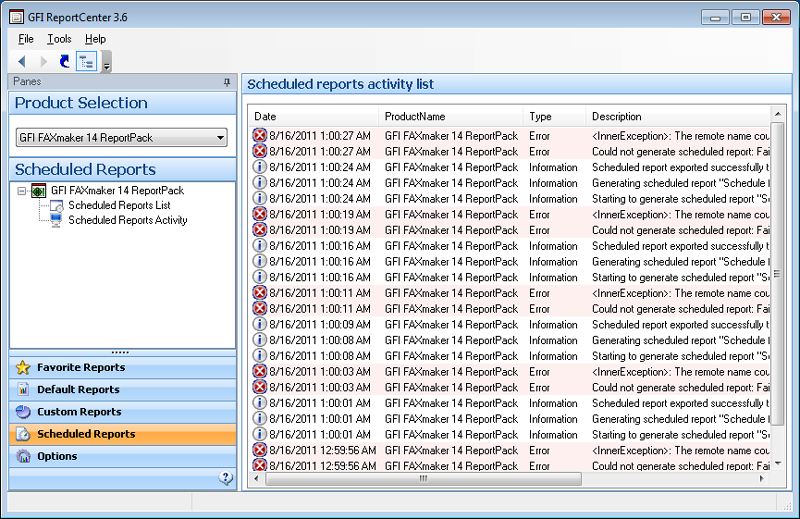Click the Scheduled Reports clock icon
The height and width of the screenshot is (519, 800).
[23, 434]
